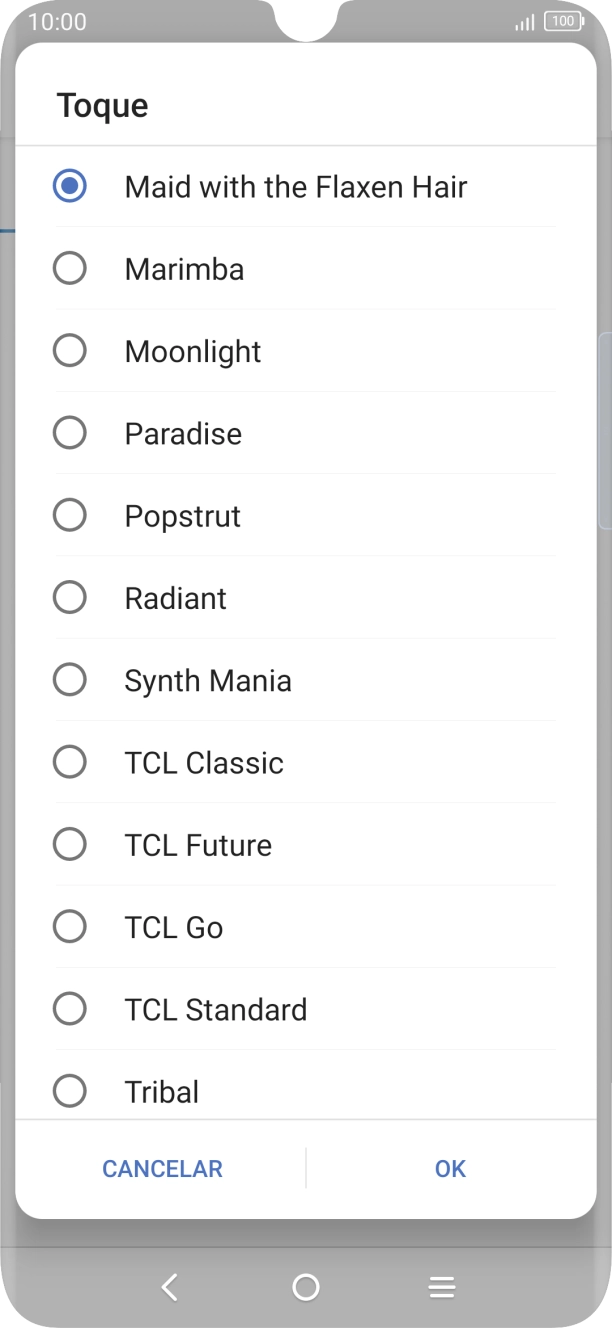Select the Marimba radio button
The image size is (612, 1328).
pos(70,269)
